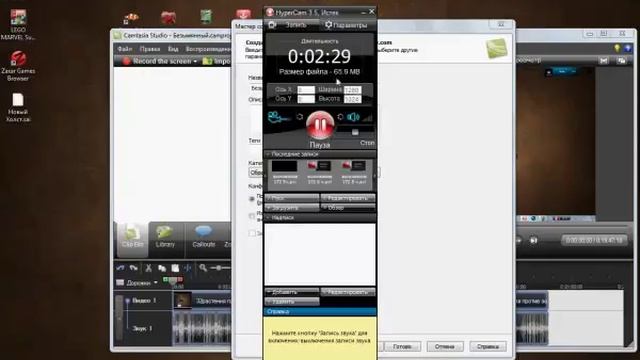Click the Split icon in timeline toolbar
This screenshot has width=640, height=360.
(187, 268)
